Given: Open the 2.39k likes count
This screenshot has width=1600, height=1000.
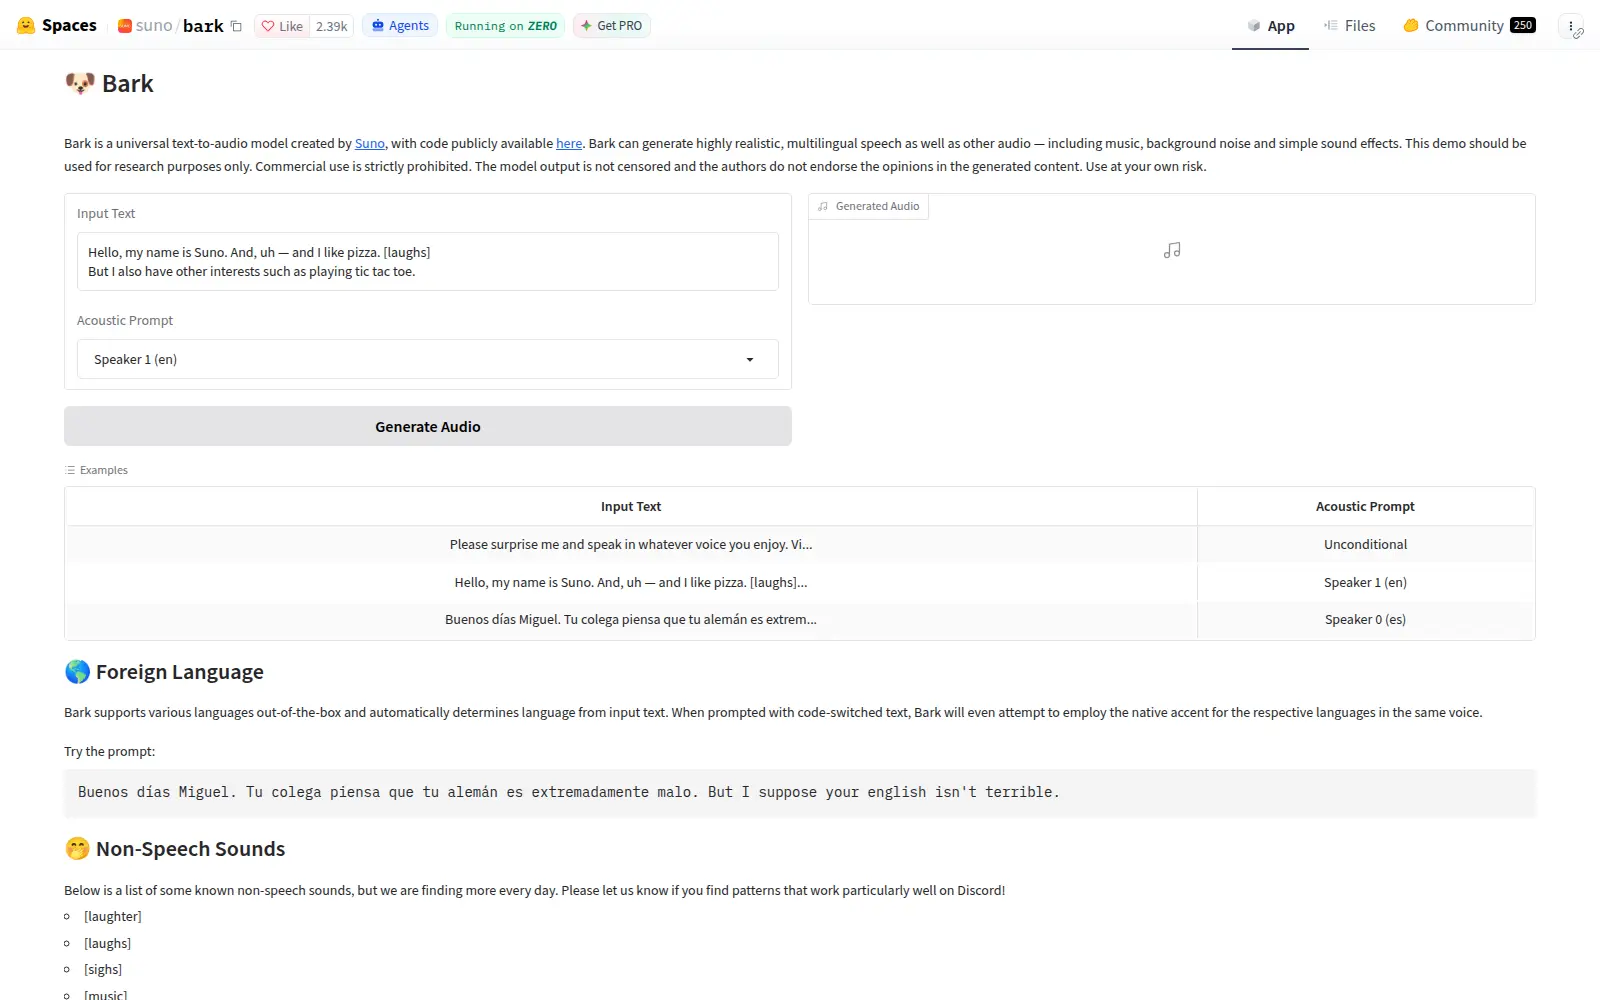Looking at the screenshot, I should pyautogui.click(x=331, y=26).
